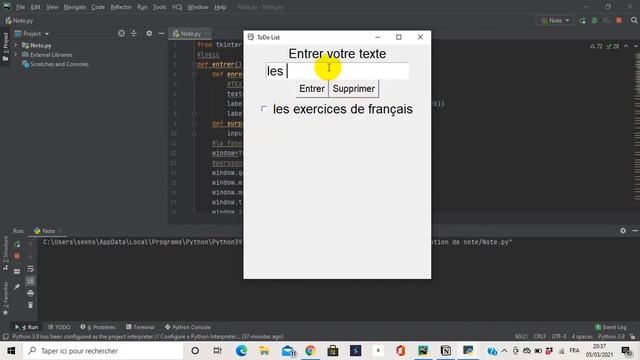Click the Structure vertical sidebar tab
Viewport: 640px width, 360px height.
tap(5, 253)
